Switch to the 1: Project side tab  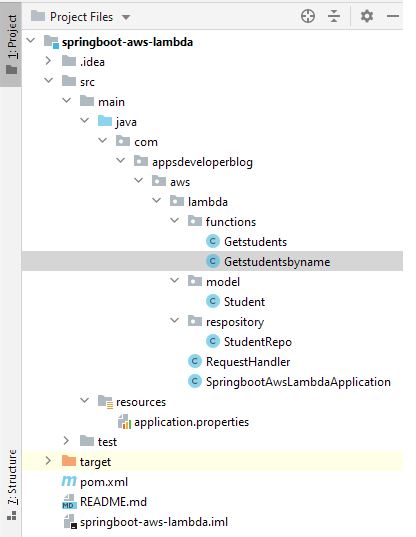[x=11, y=44]
